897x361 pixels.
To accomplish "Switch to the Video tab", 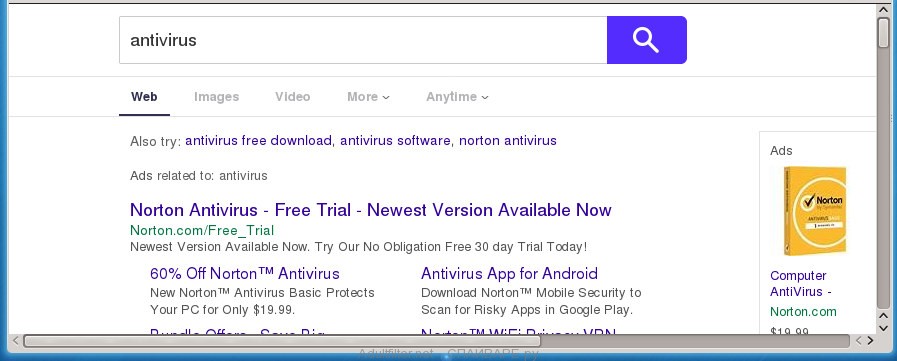I will (292, 97).
